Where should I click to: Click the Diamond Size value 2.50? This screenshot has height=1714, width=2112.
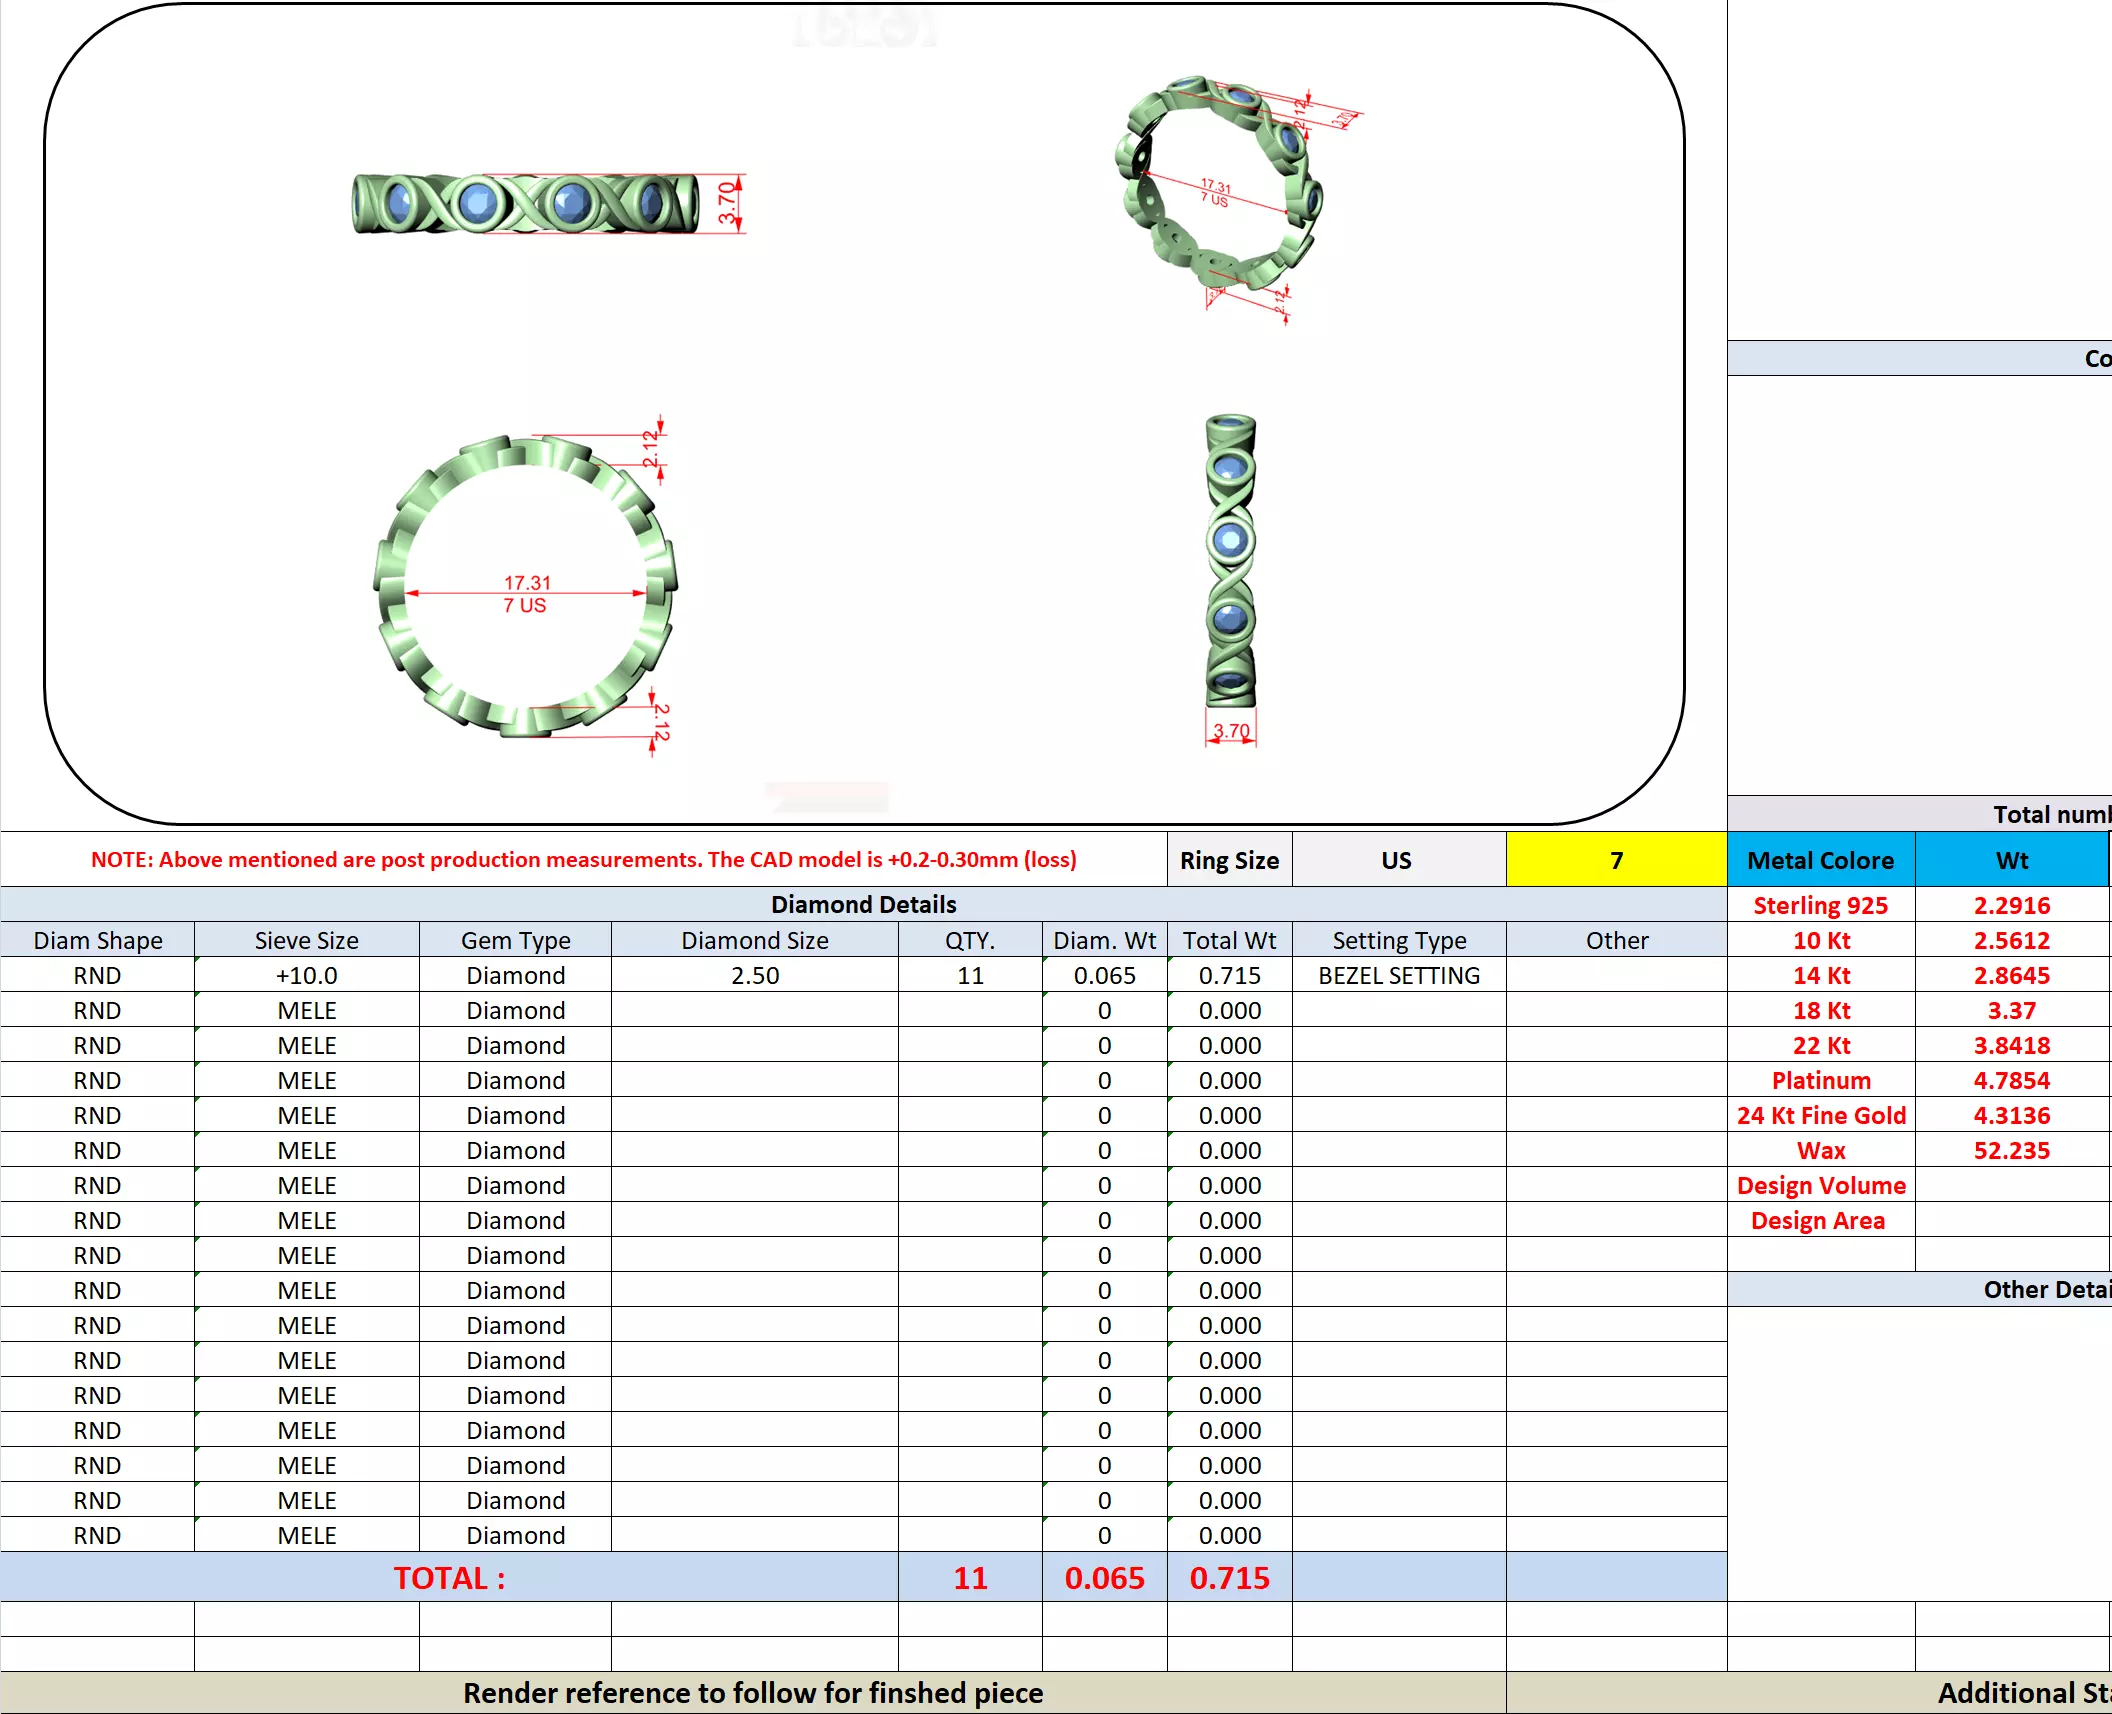point(754,975)
